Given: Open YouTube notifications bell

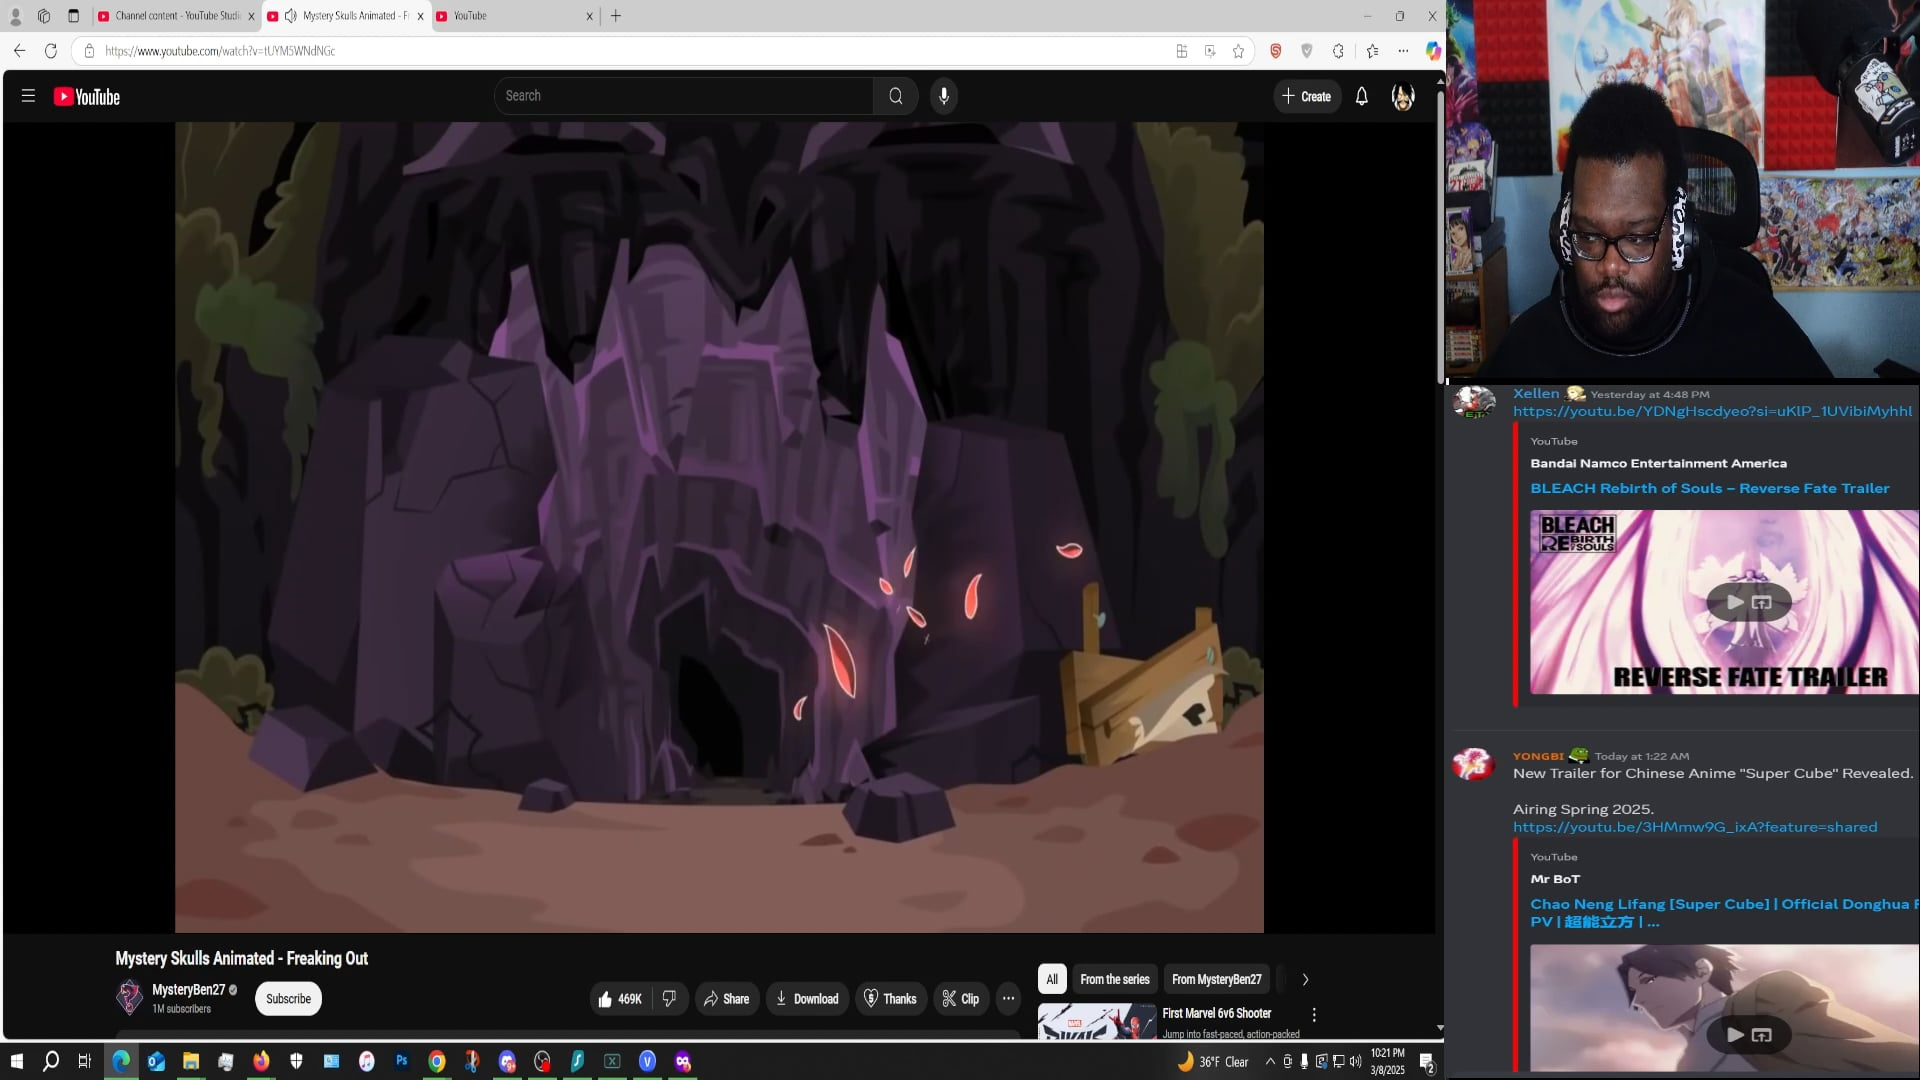Looking at the screenshot, I should pyautogui.click(x=1362, y=97).
